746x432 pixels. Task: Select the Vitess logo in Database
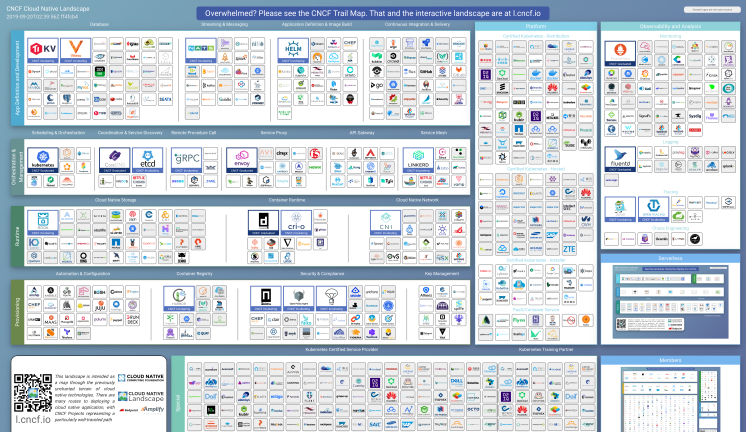(x=75, y=50)
